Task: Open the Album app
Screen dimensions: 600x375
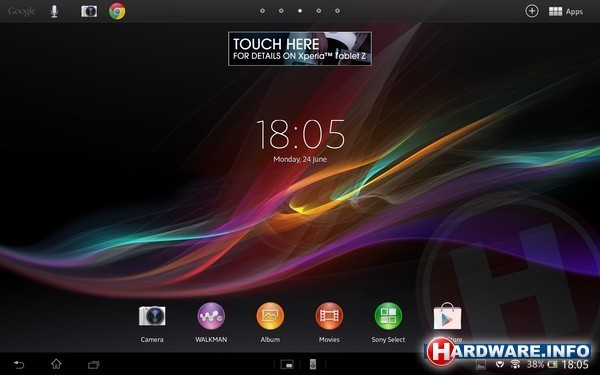Action: click(270, 323)
